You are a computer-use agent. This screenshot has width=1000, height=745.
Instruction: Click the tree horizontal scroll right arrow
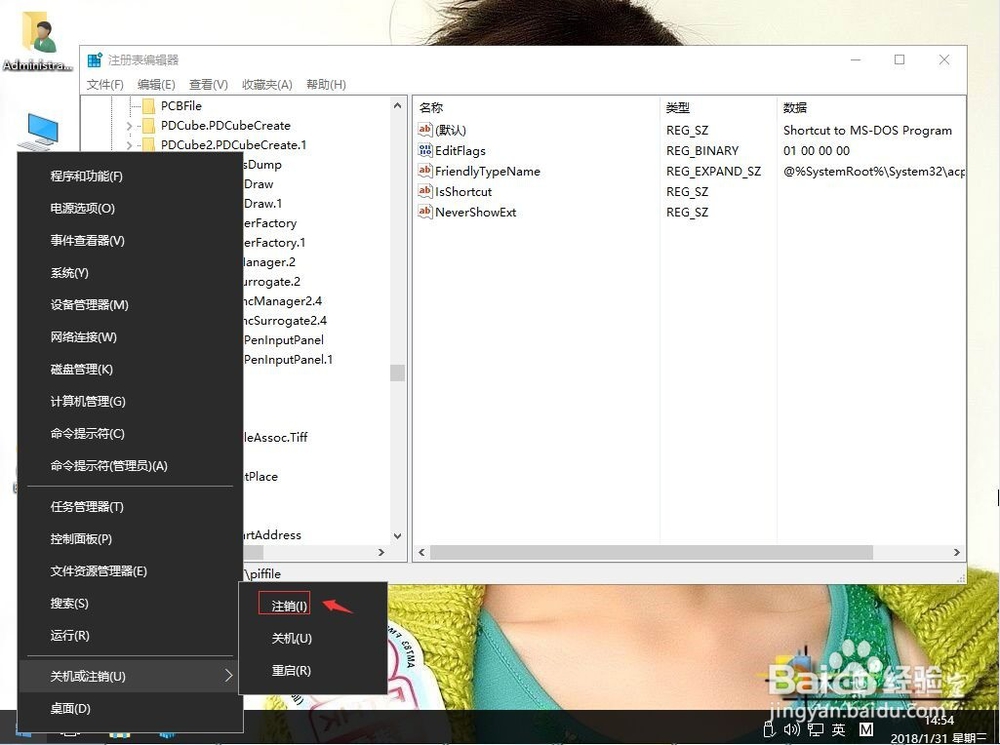coord(381,552)
